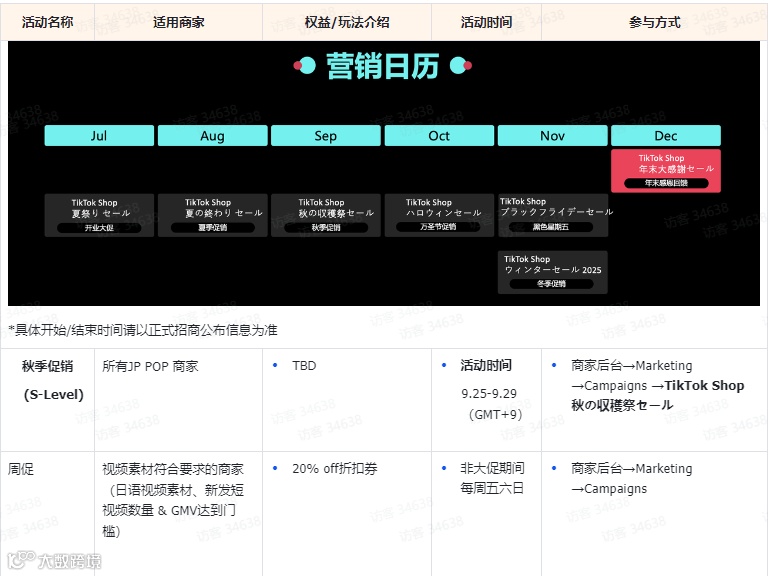Open the ハロウィンセール campaign card
The height and width of the screenshot is (576, 768).
(x=439, y=216)
